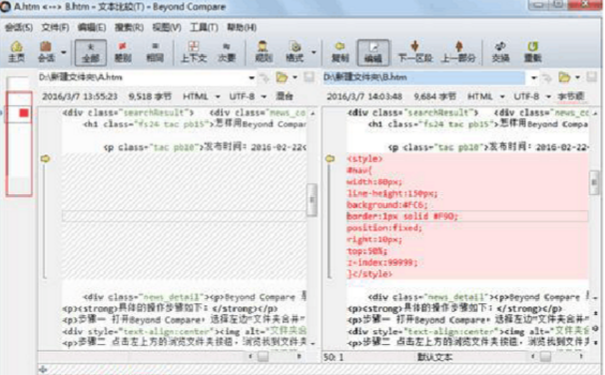Click the right pane browse folder icon

(x=564, y=78)
